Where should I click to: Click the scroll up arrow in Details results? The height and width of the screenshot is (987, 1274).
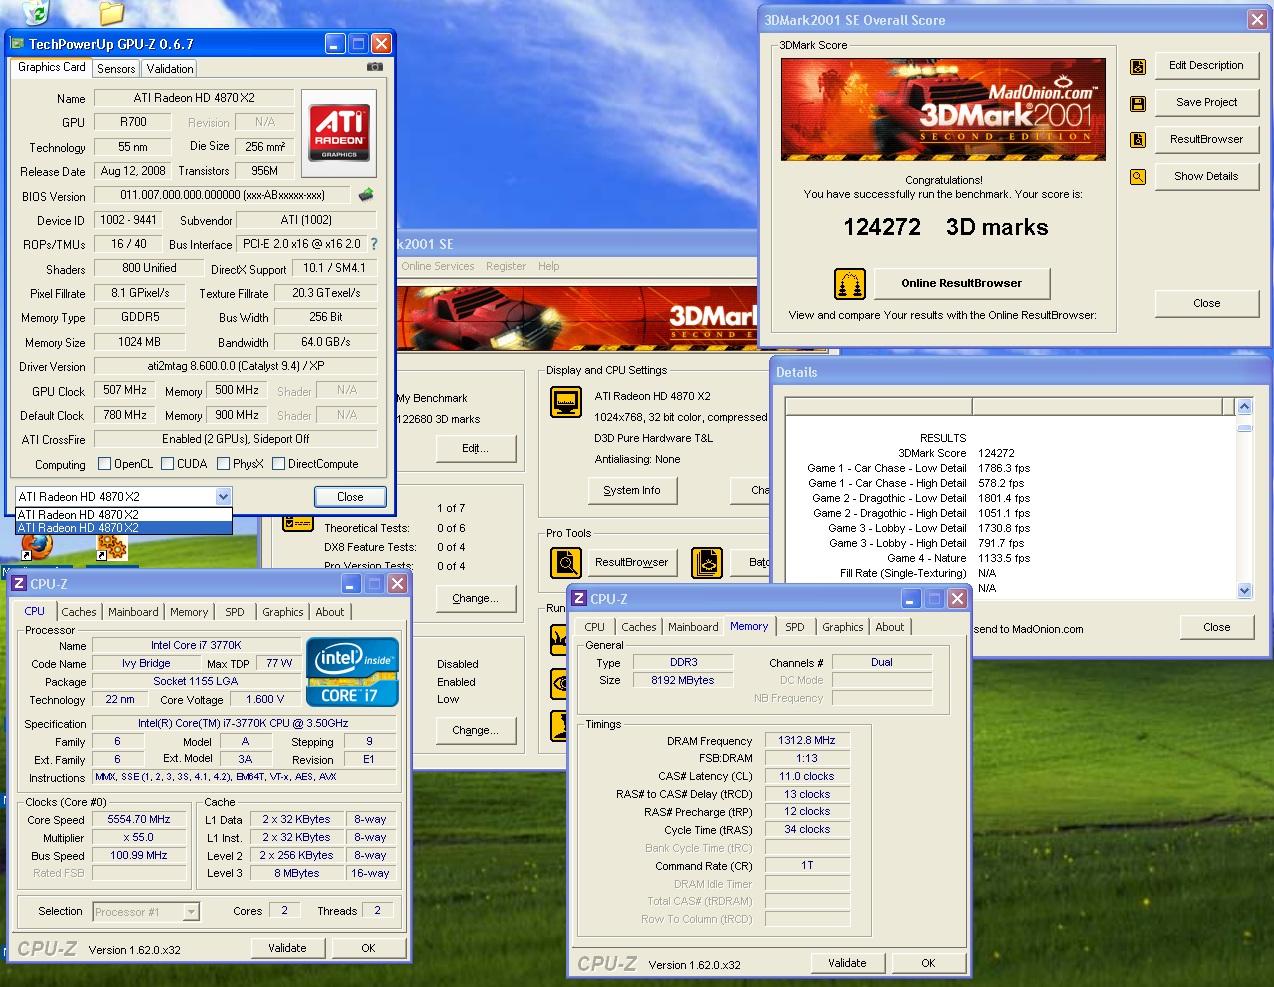[x=1245, y=407]
